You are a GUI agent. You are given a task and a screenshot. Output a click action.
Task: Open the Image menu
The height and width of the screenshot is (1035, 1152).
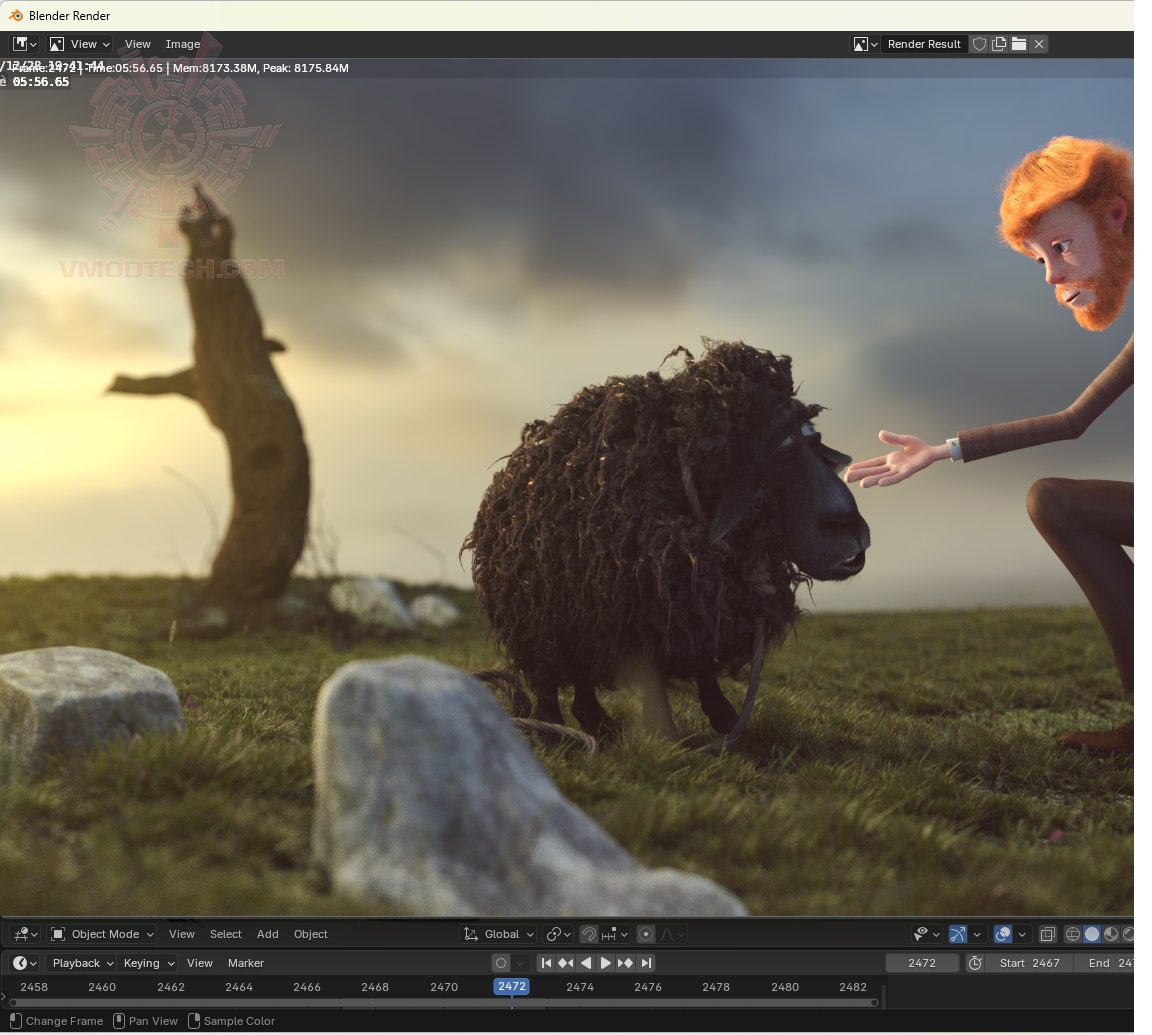coord(183,44)
